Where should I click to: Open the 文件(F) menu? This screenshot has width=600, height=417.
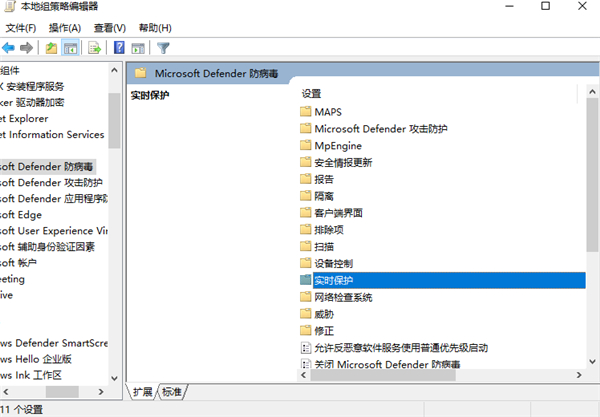click(21, 27)
